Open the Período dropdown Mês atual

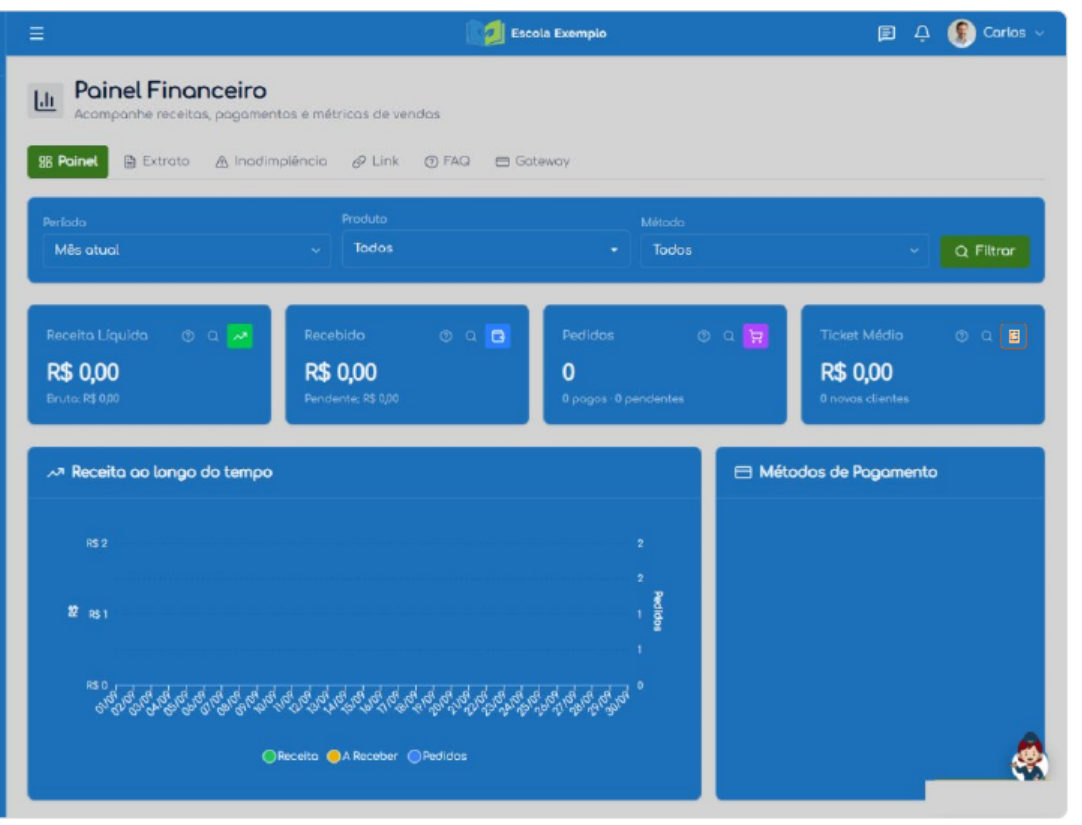pyautogui.click(x=186, y=250)
